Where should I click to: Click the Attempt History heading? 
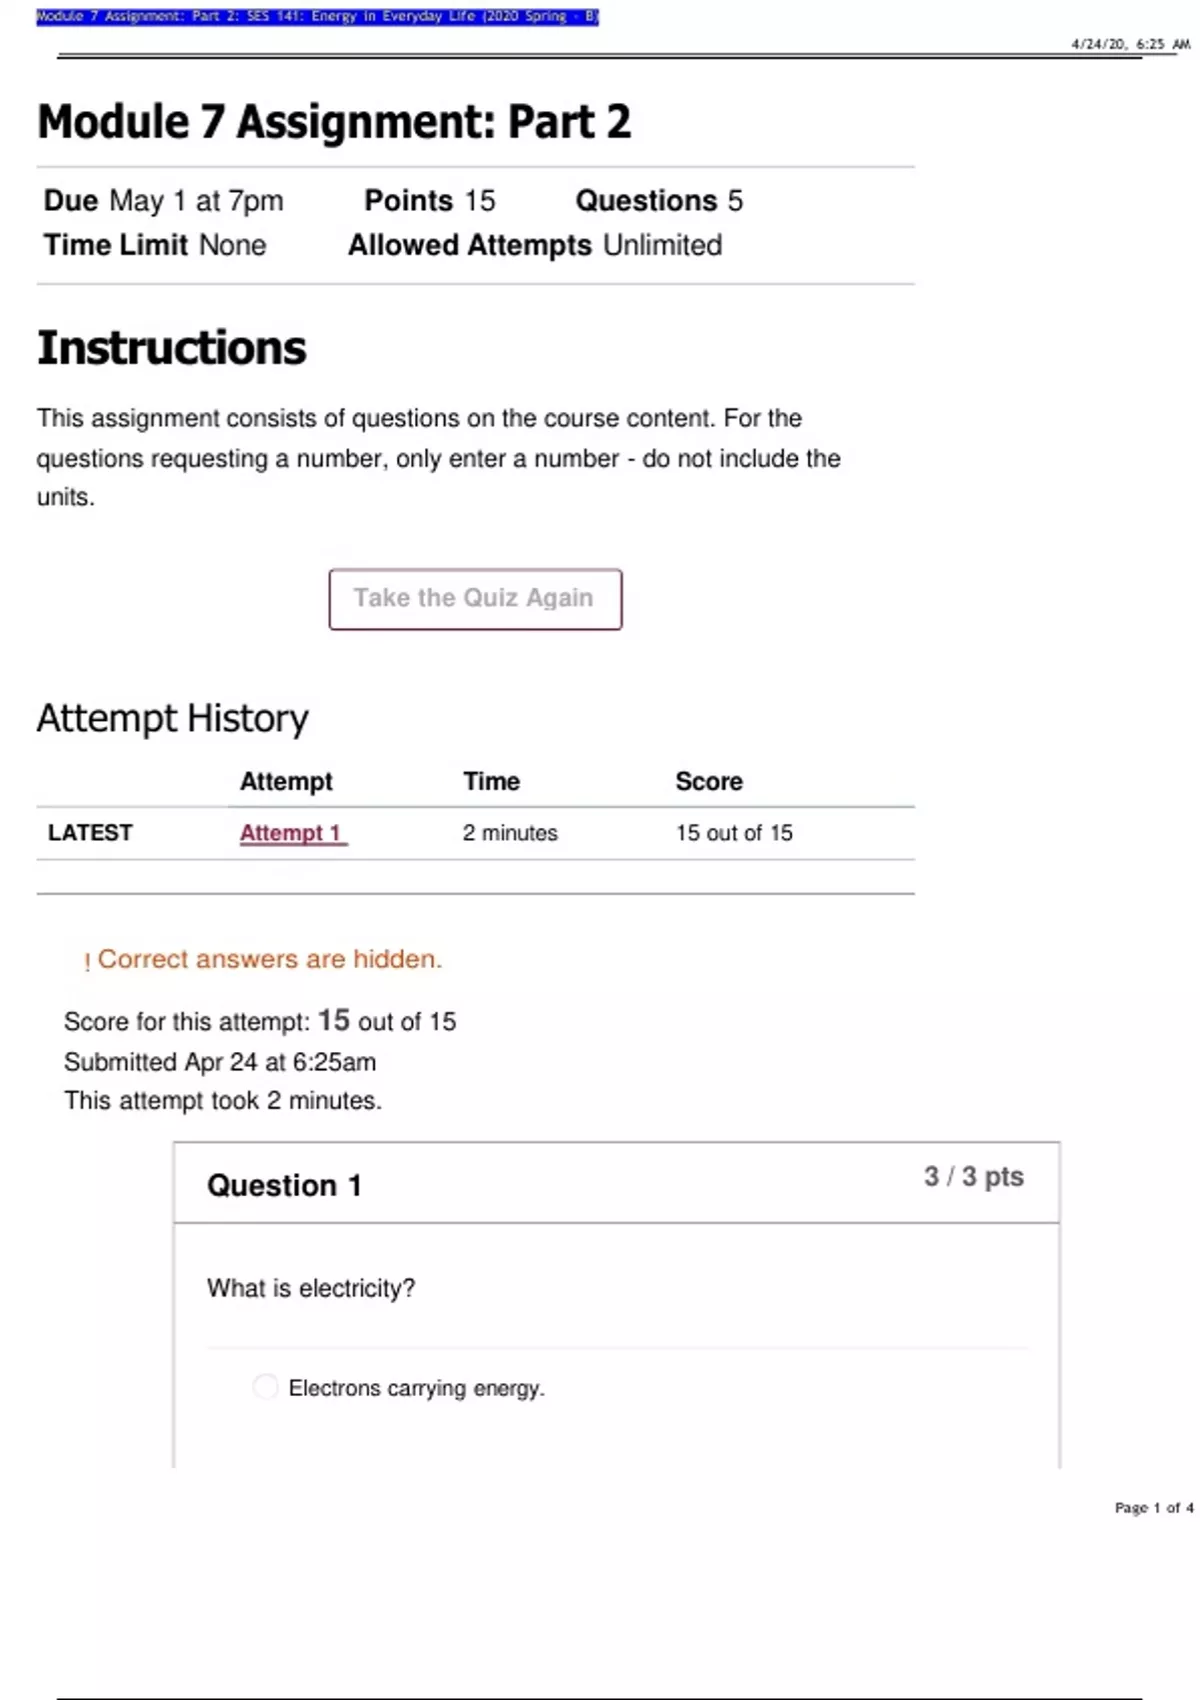[172, 718]
